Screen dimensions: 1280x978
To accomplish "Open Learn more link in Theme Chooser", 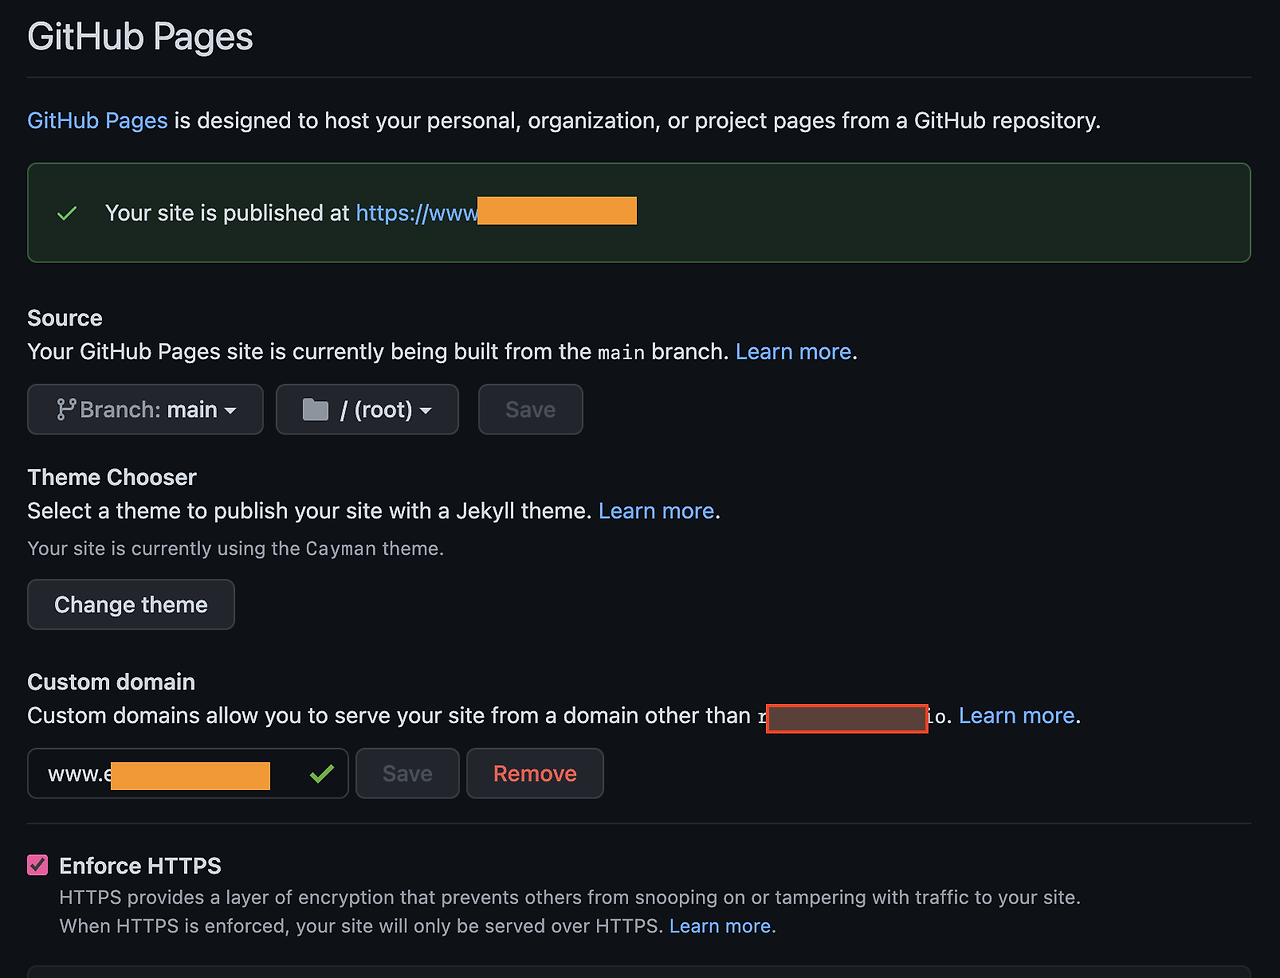I will [x=656, y=510].
